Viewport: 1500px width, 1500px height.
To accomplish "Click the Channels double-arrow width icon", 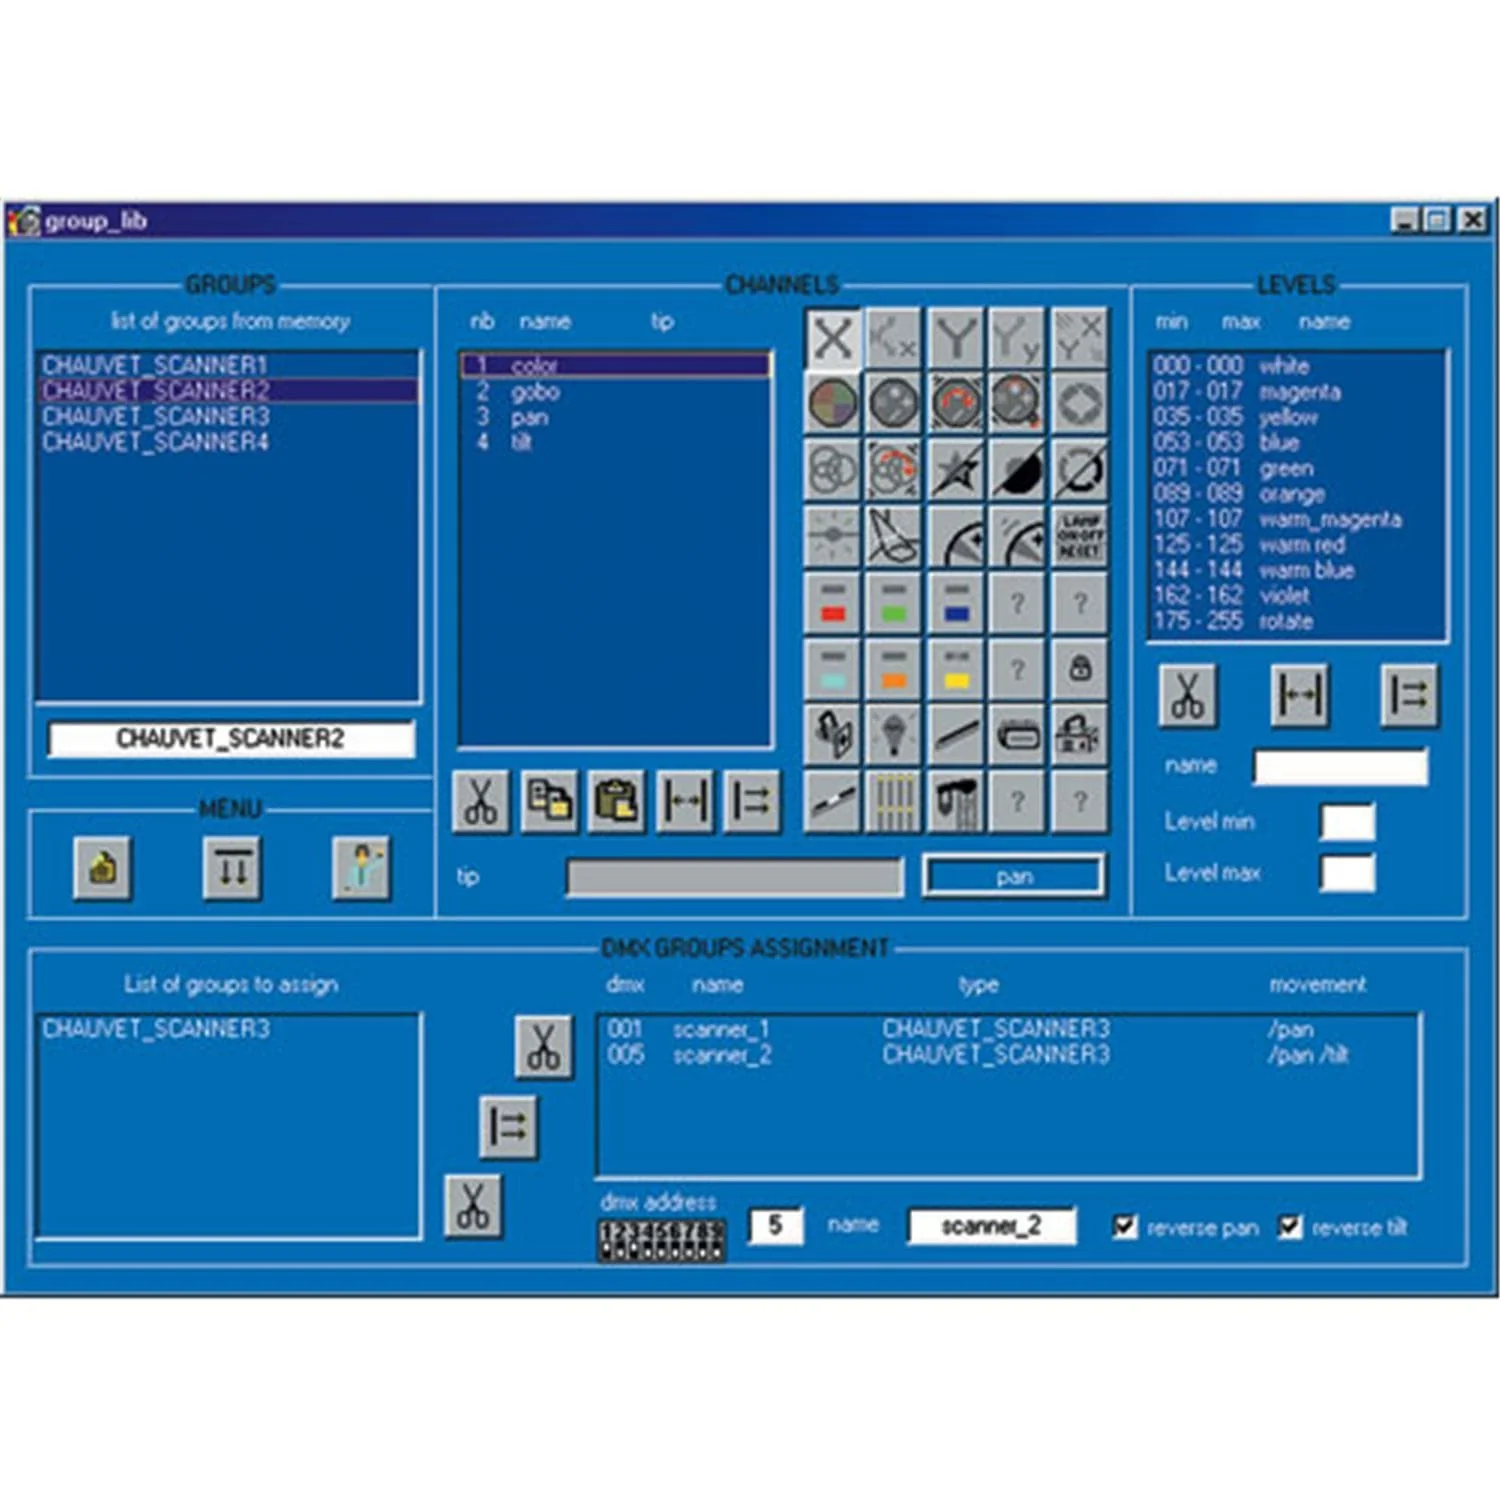I will [684, 801].
